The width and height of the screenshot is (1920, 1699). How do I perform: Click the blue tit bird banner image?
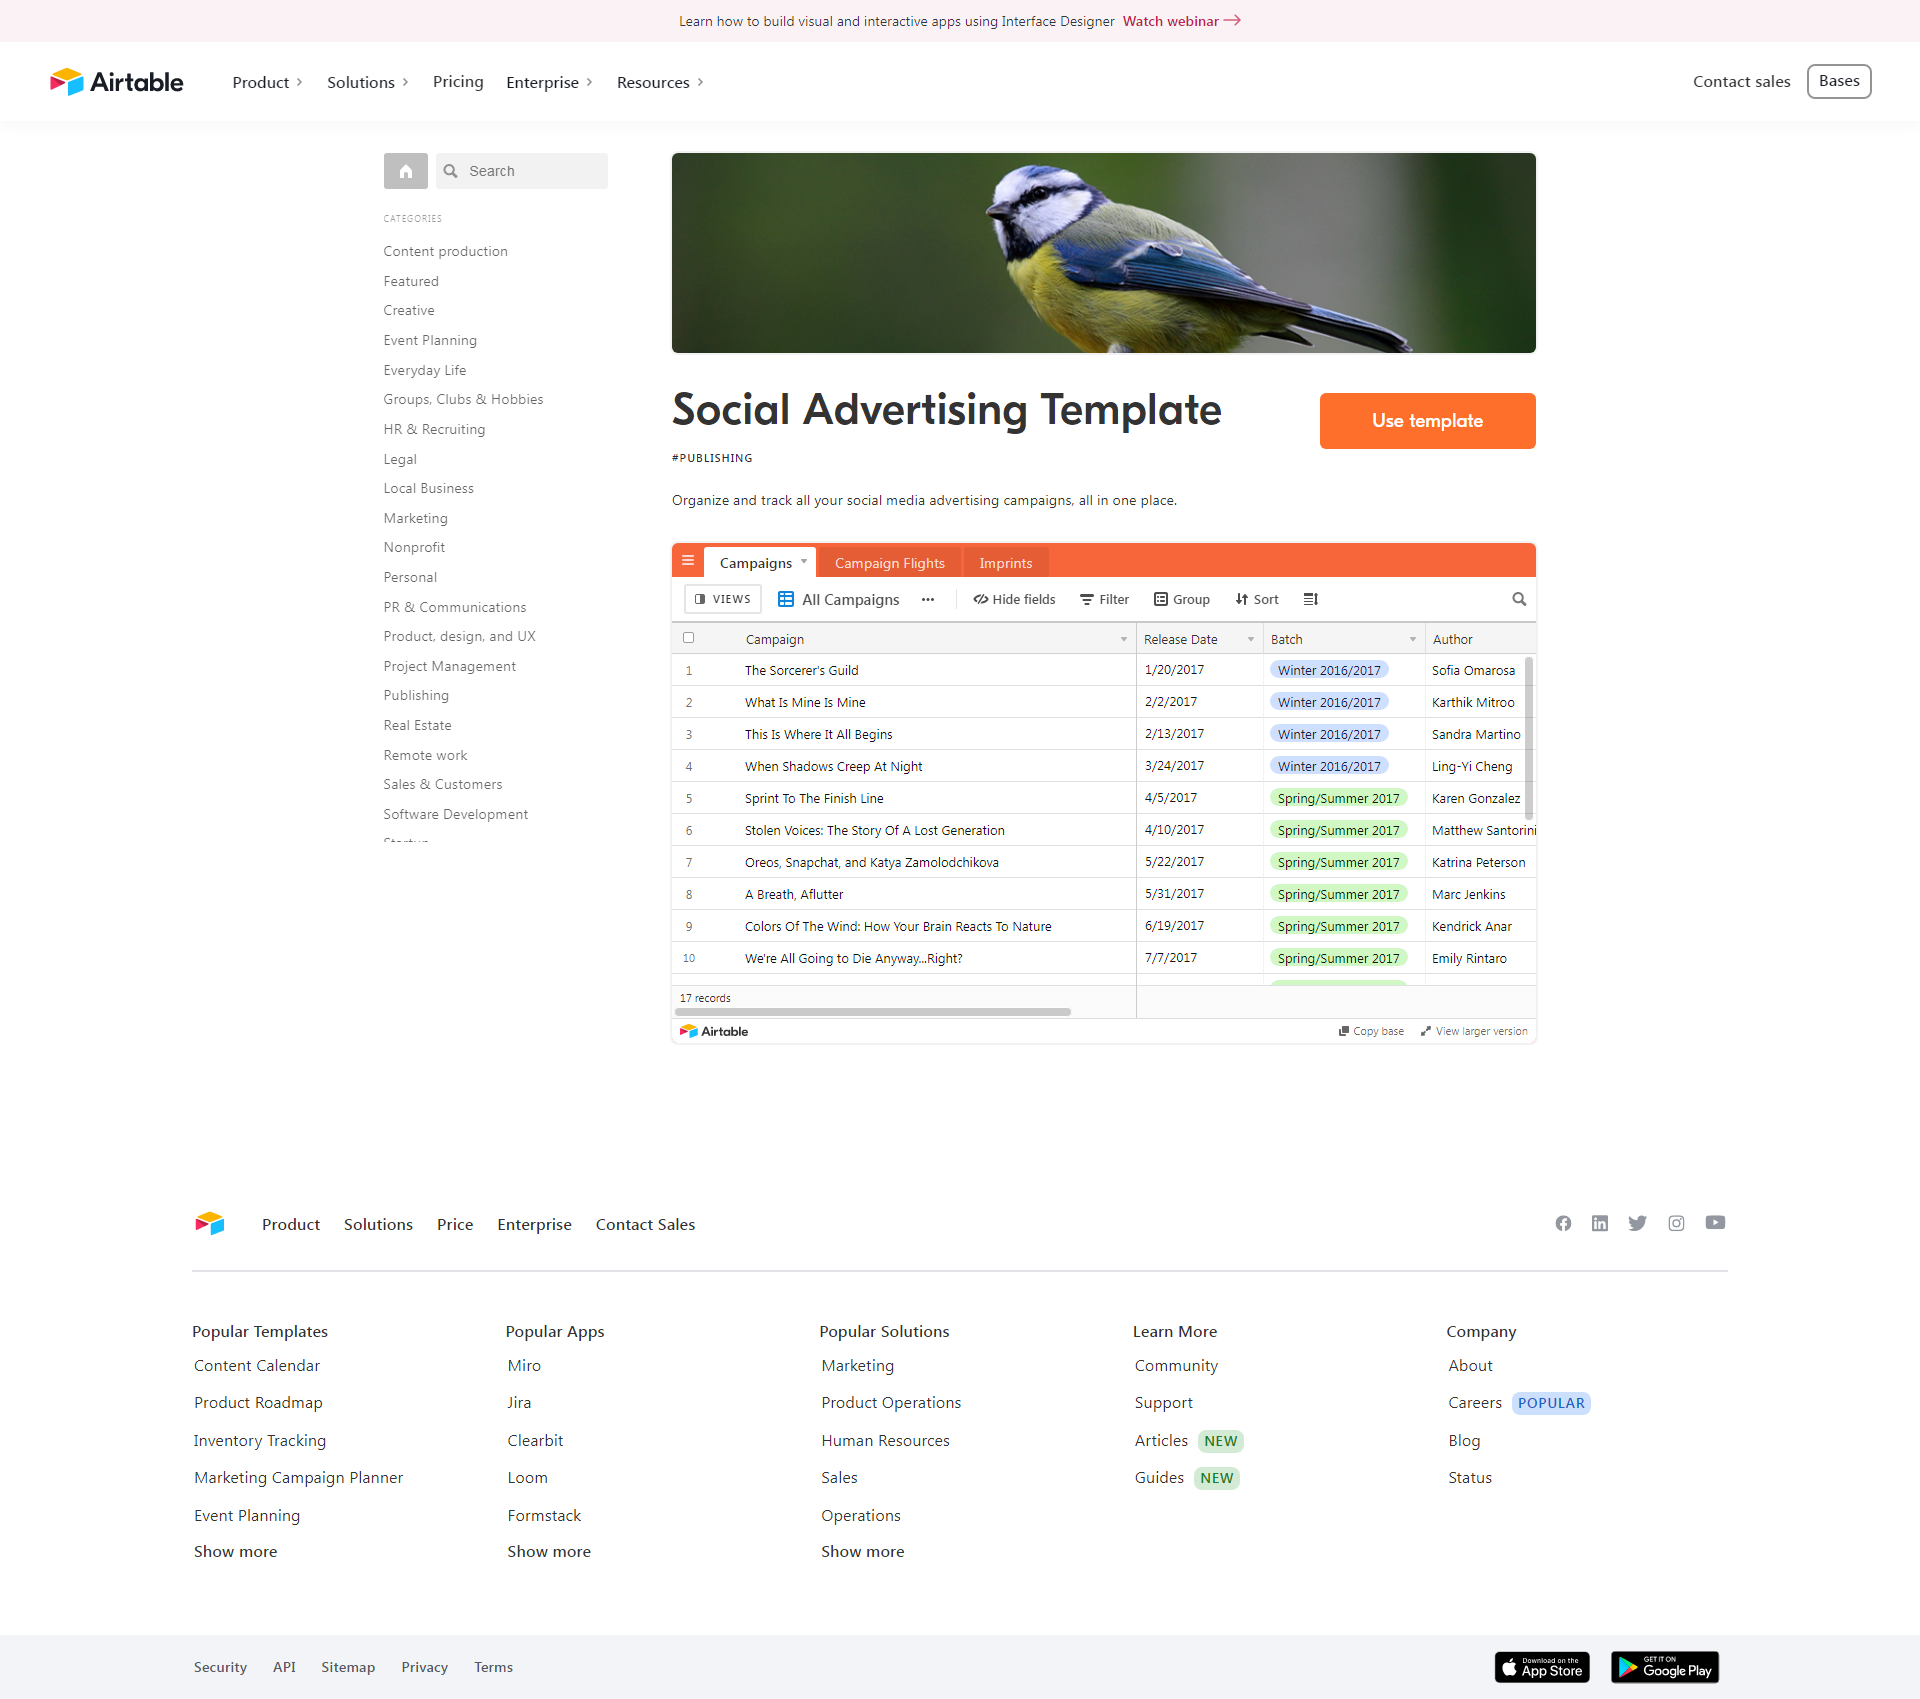tap(1104, 253)
